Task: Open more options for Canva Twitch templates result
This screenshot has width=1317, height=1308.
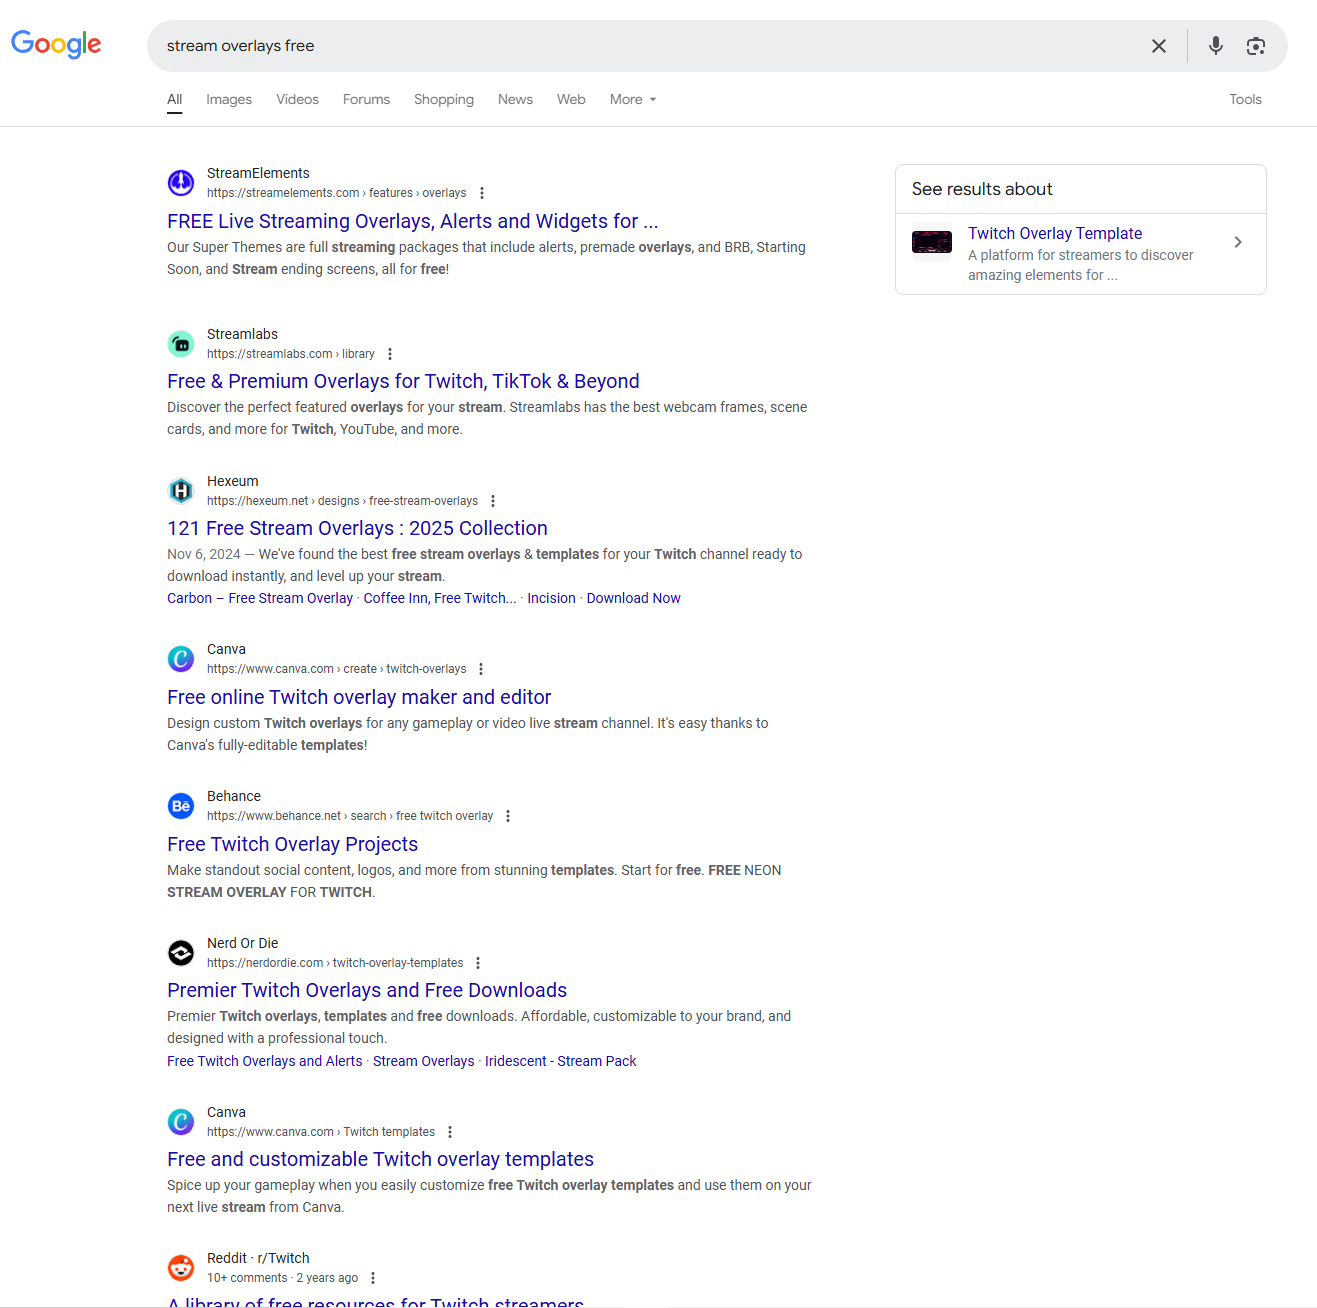Action: pos(450,1132)
